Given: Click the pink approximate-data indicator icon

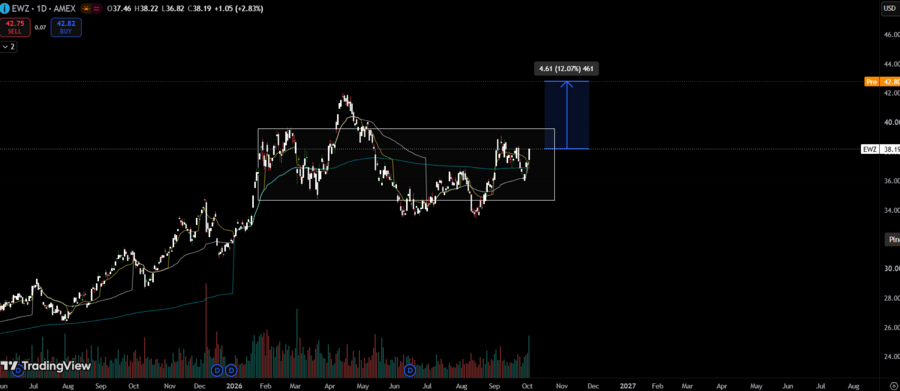Looking at the screenshot, I should (96, 9).
